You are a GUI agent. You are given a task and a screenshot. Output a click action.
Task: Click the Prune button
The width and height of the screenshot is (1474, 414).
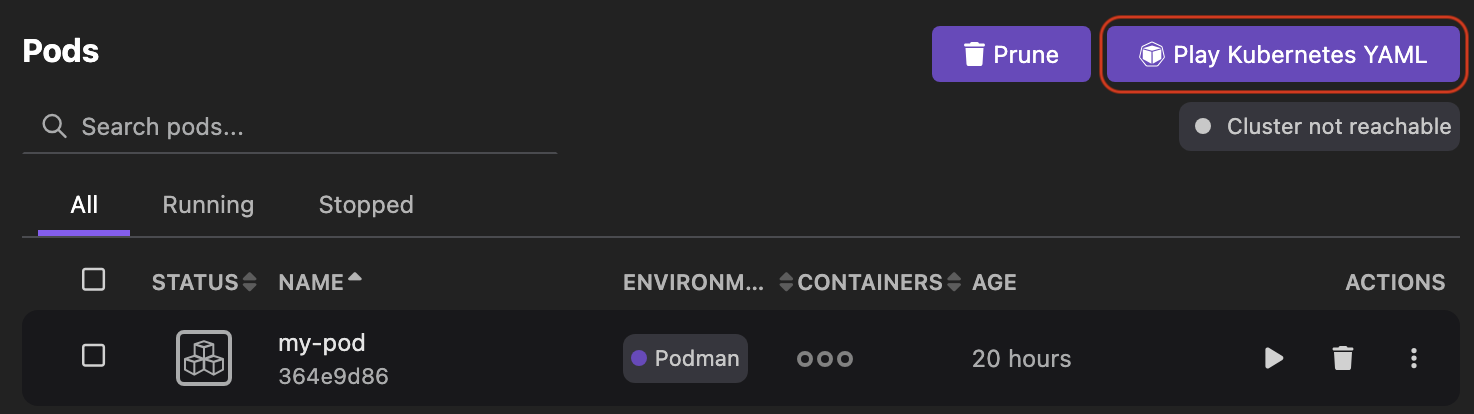(x=1011, y=54)
